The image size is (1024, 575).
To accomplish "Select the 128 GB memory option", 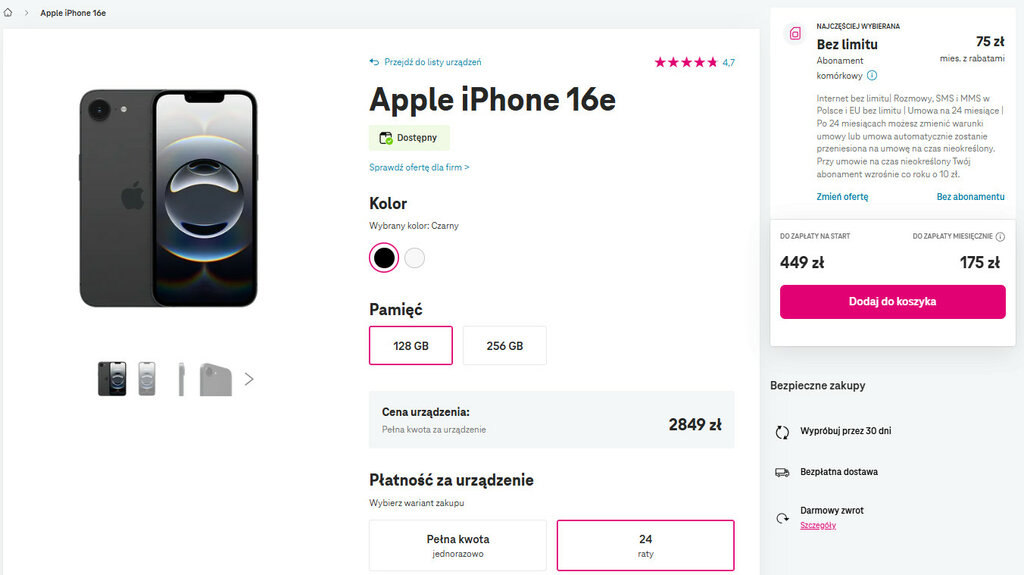I will coord(410,346).
